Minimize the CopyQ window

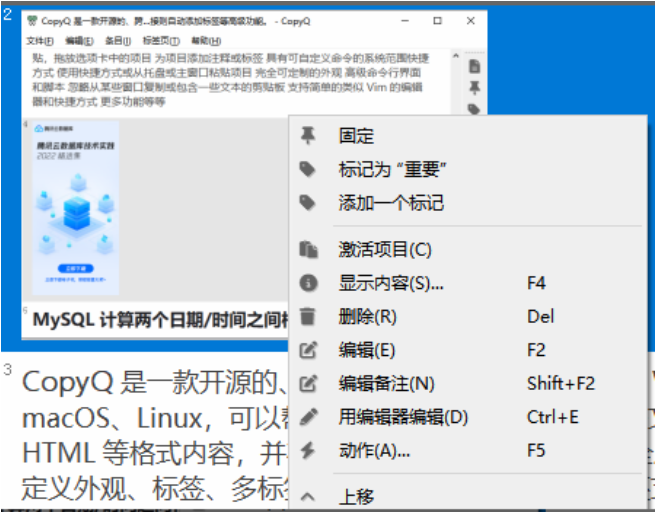[x=405, y=20]
